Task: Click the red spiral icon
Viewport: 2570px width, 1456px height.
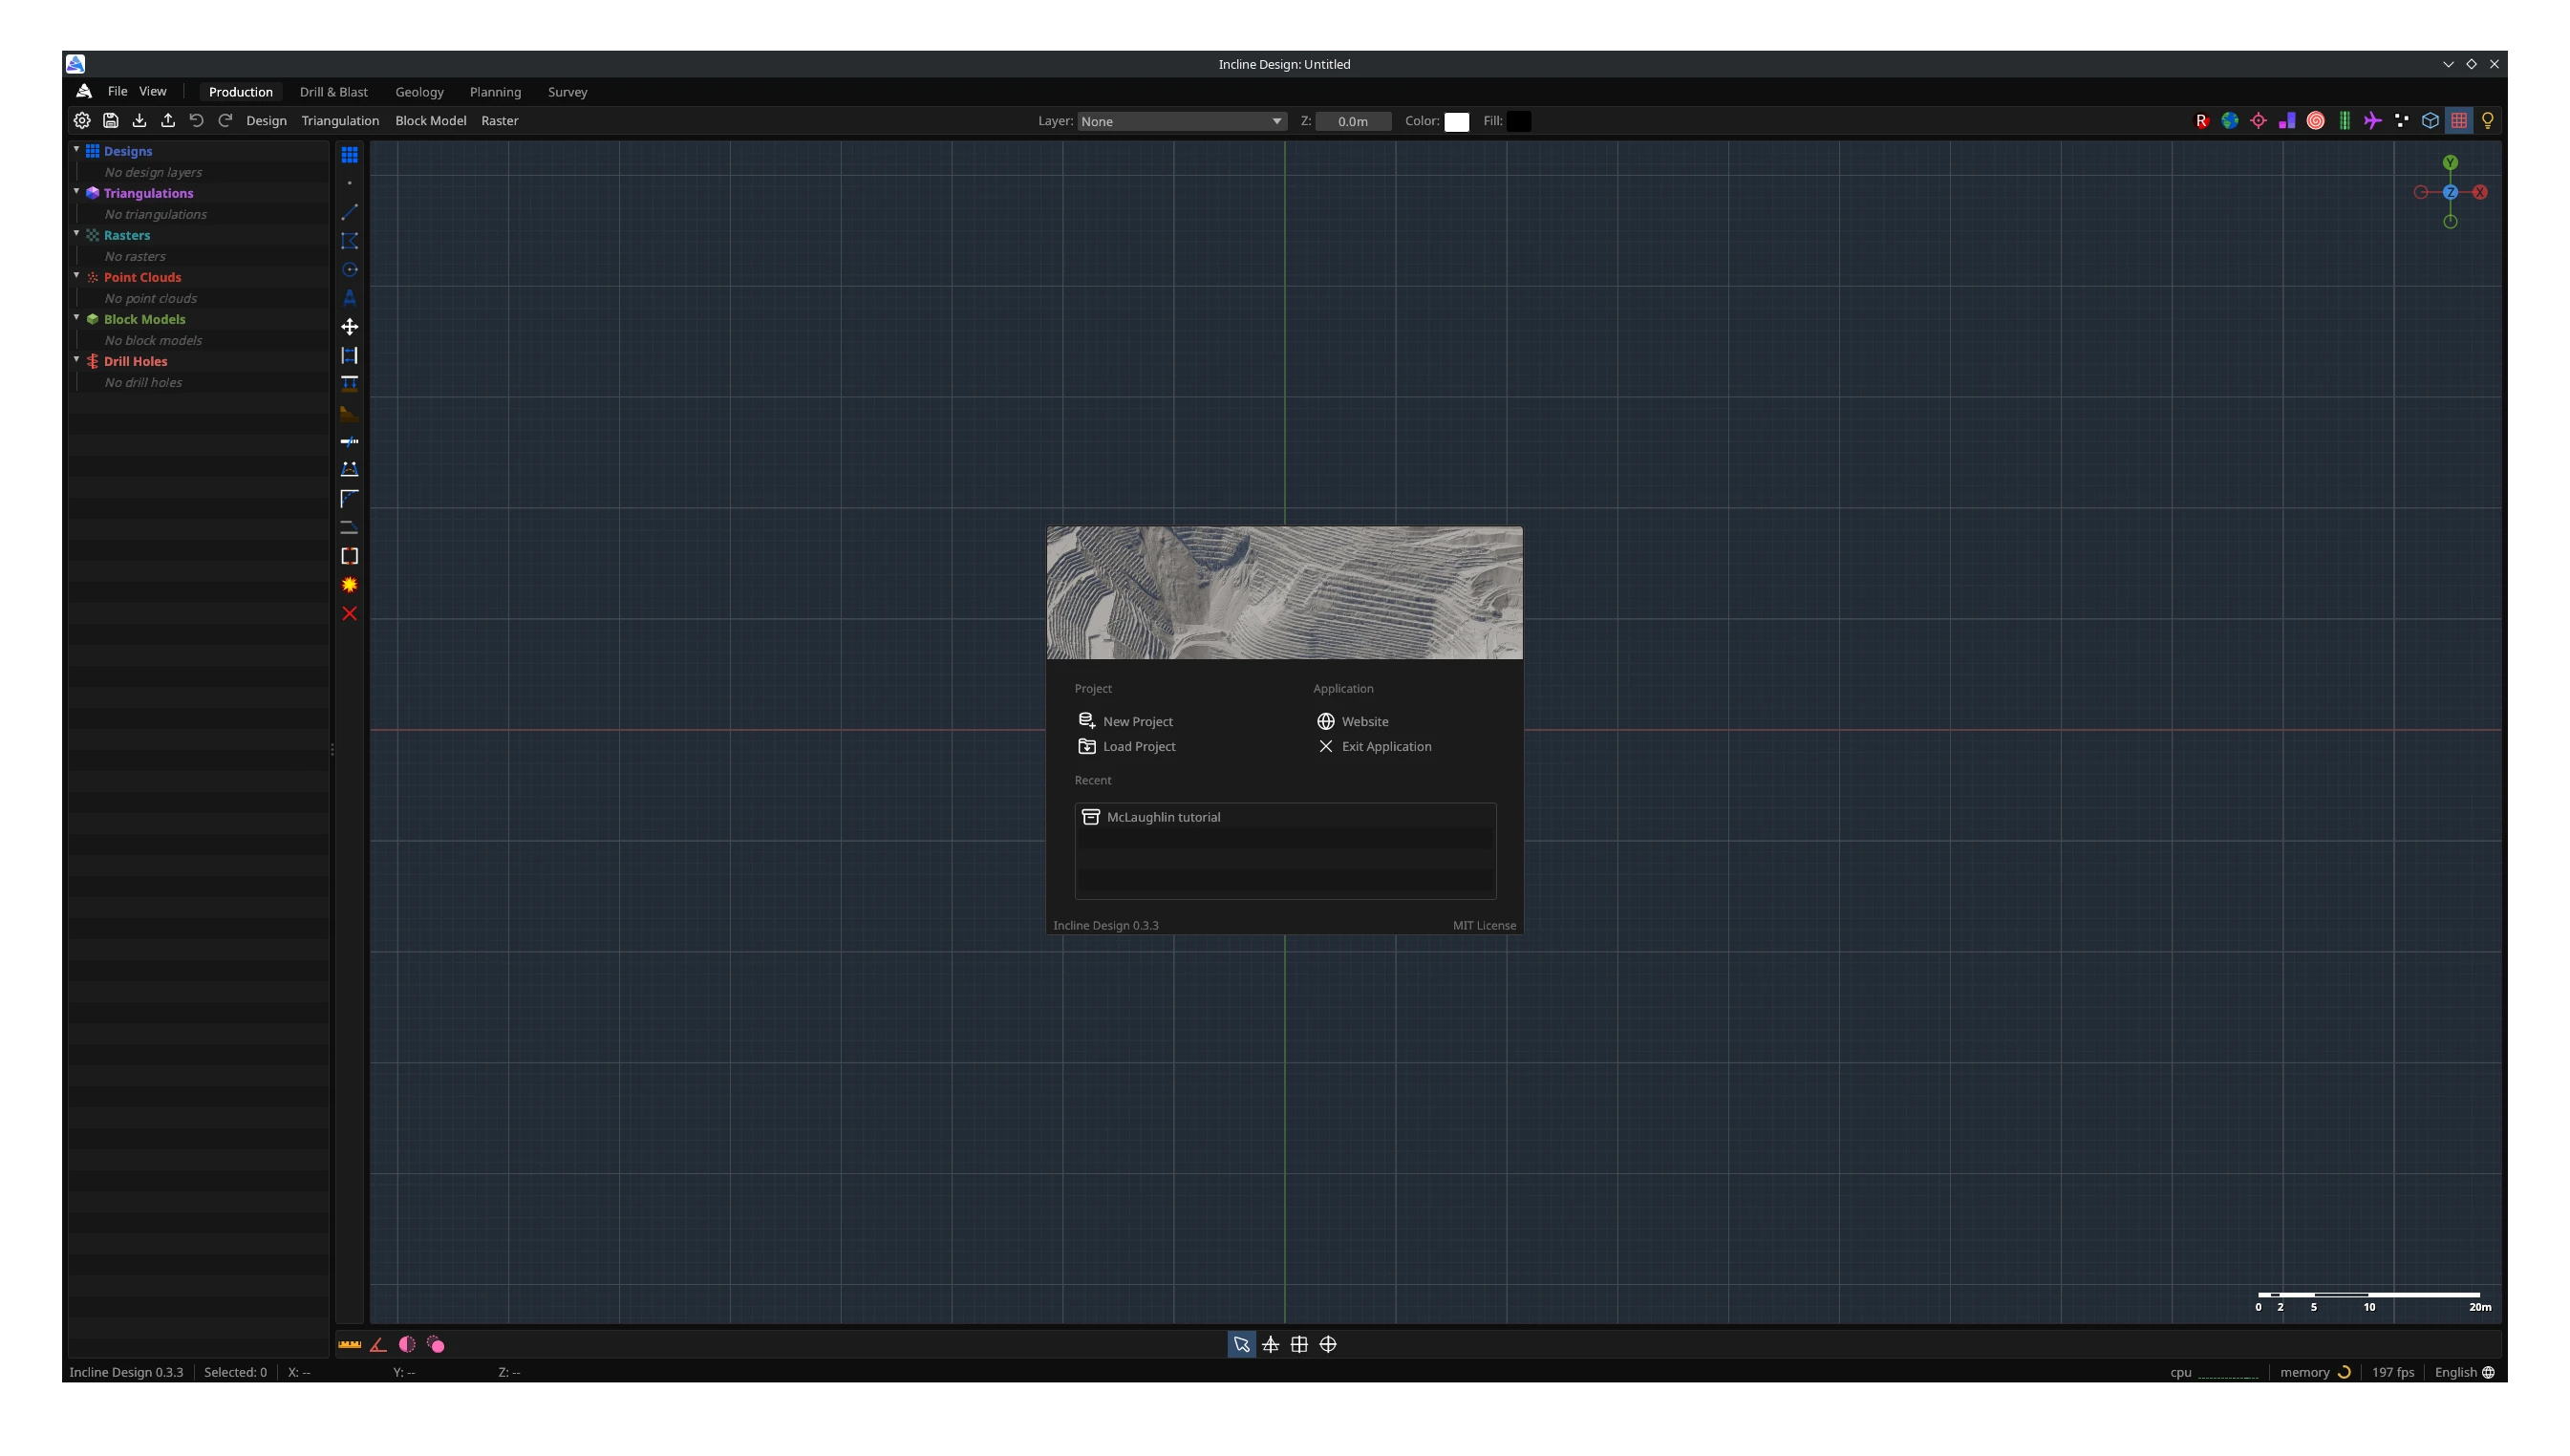Action: point(2316,121)
